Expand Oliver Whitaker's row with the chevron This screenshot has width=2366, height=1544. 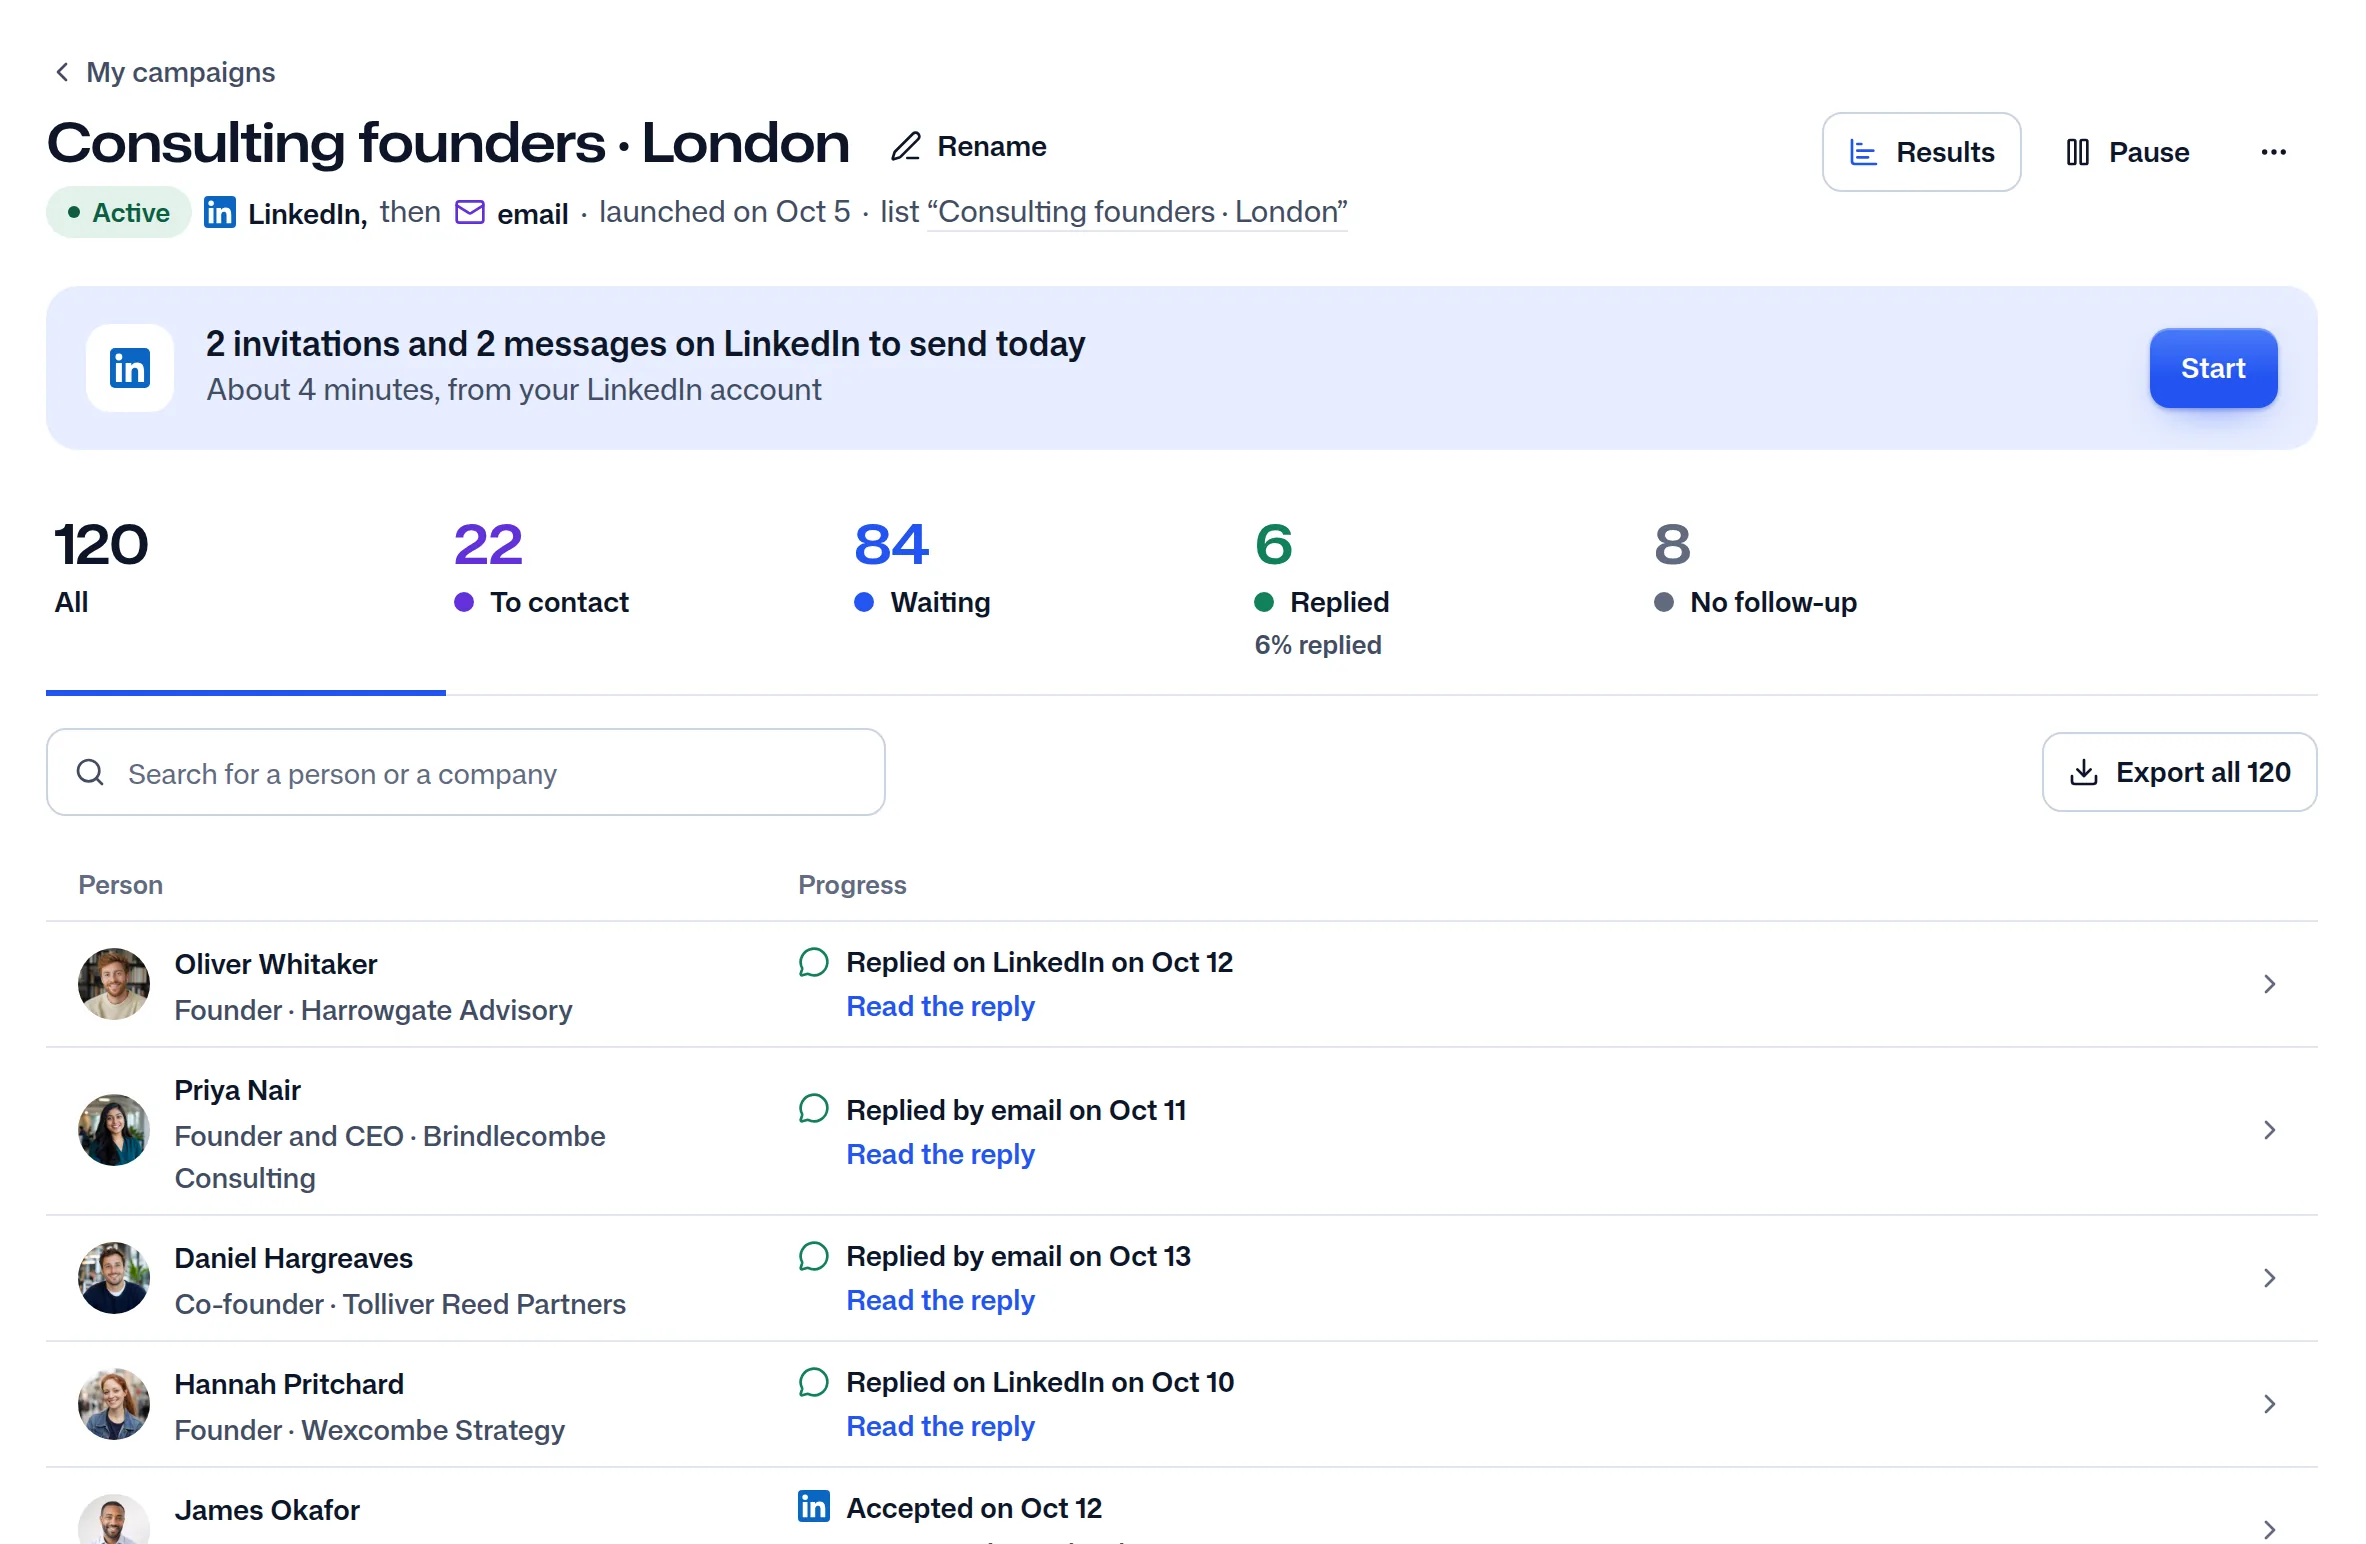tap(2270, 984)
